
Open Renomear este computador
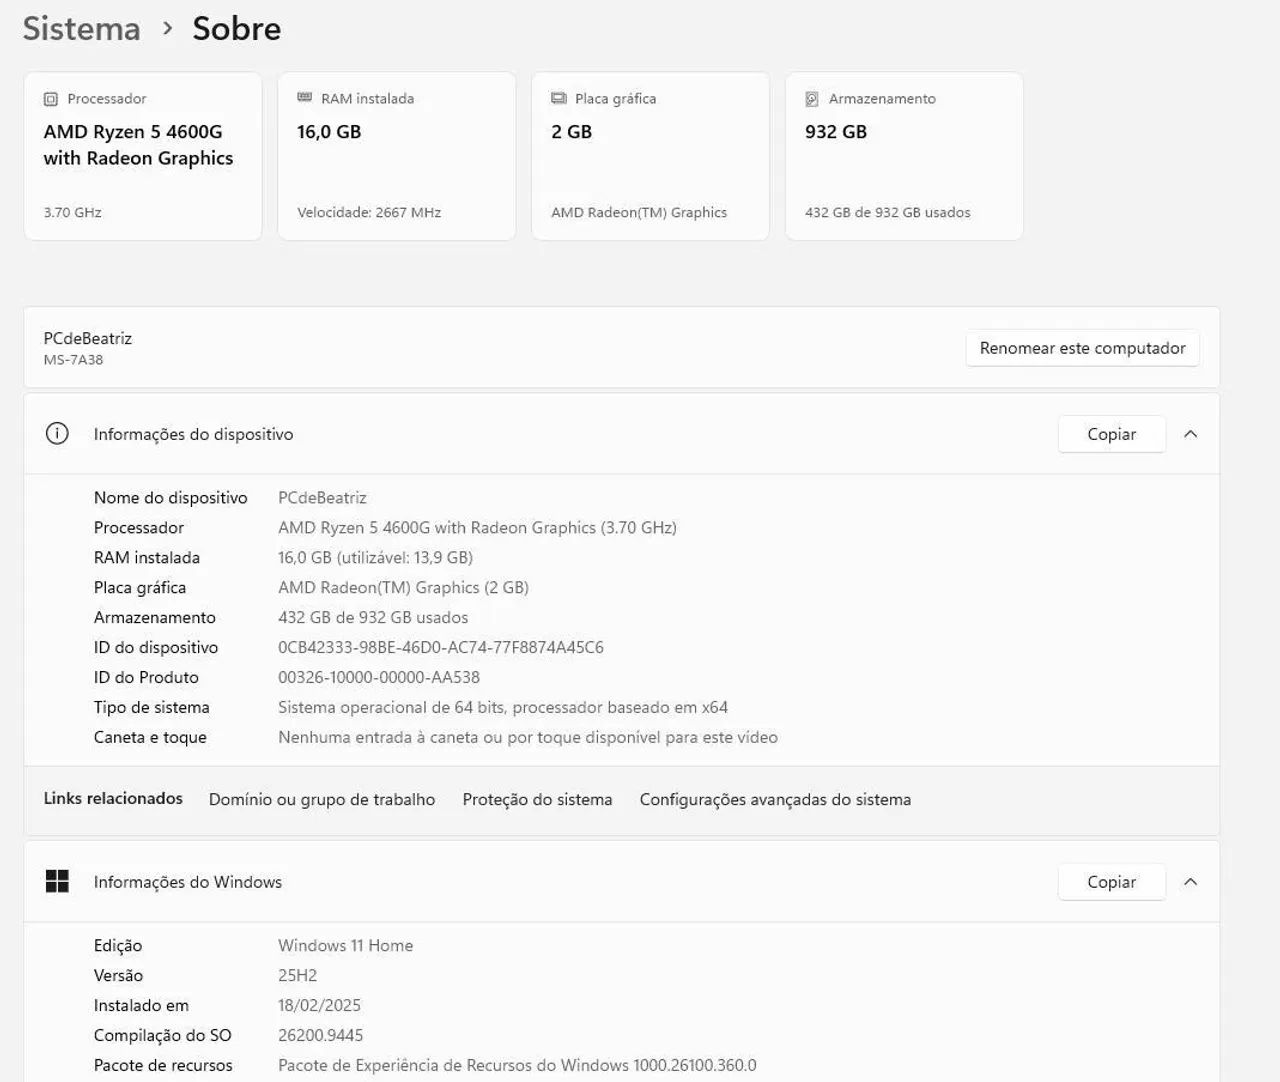tap(1082, 348)
